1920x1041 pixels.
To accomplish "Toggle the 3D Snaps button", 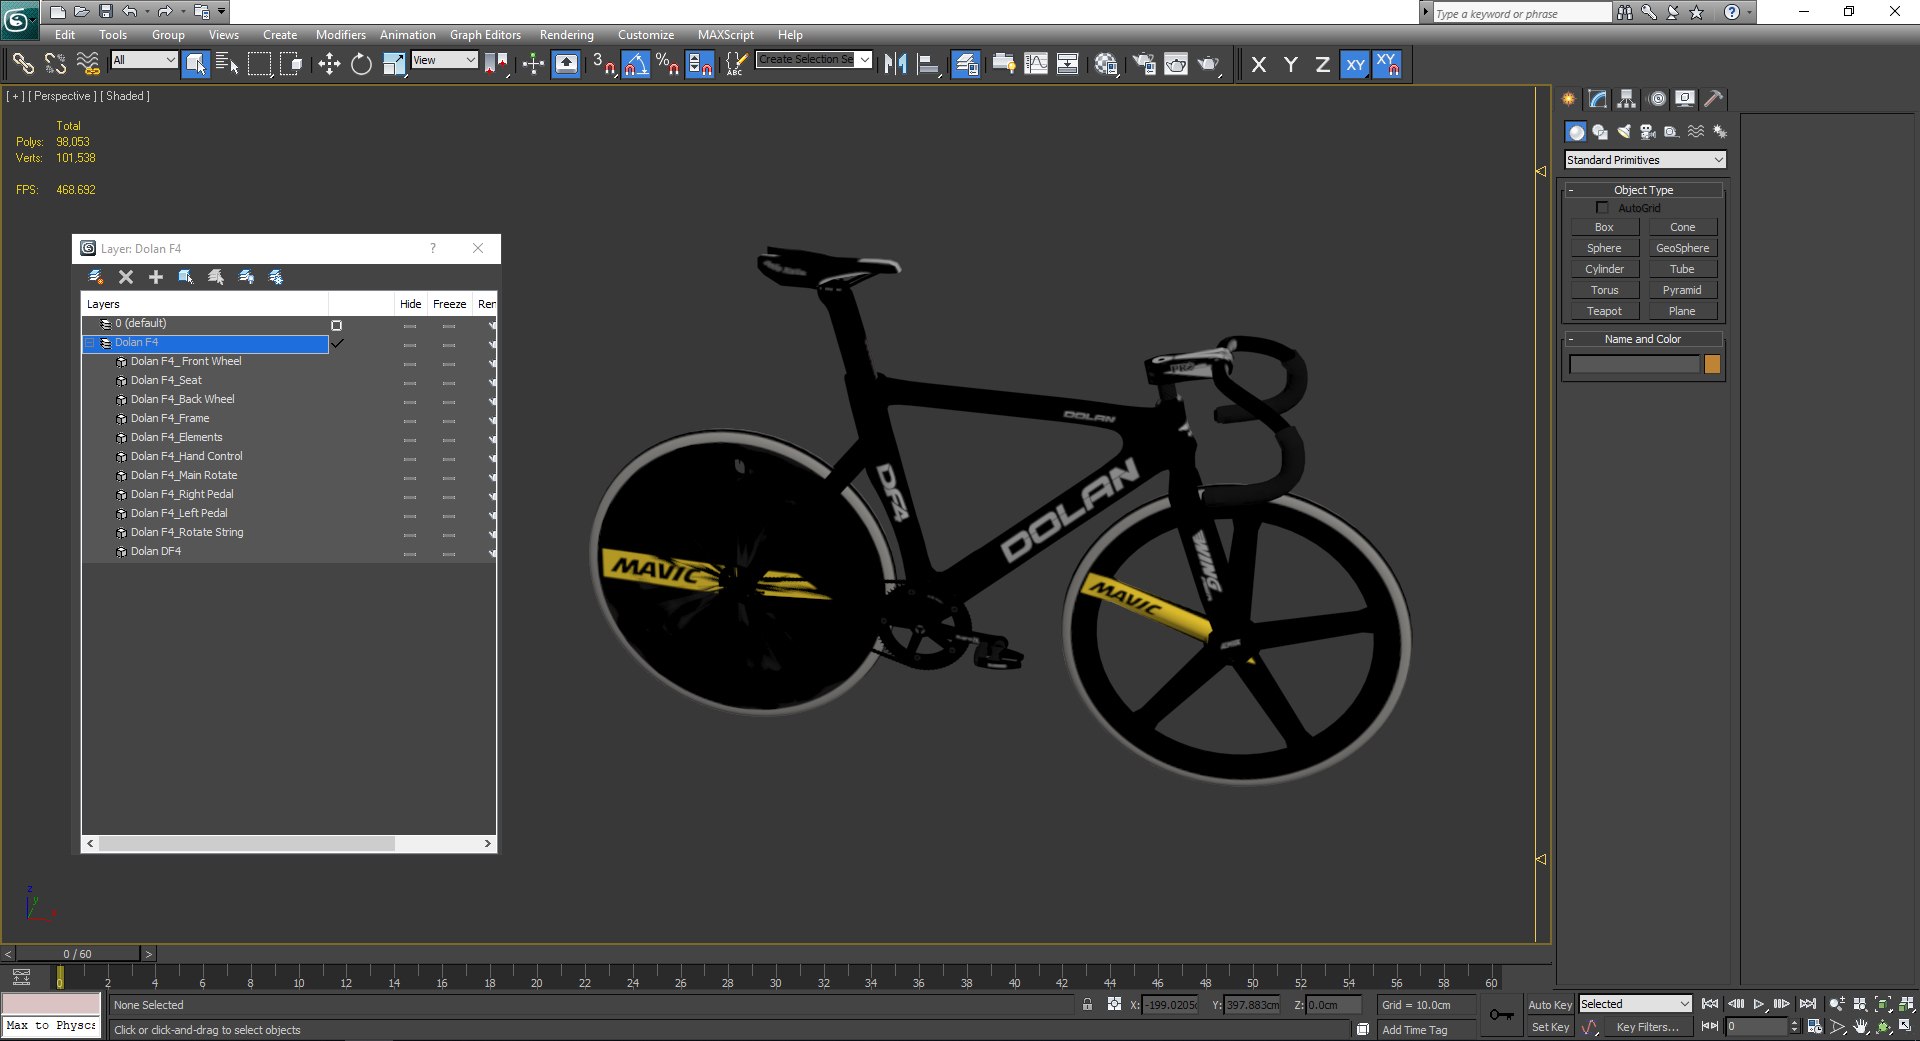I will (x=603, y=64).
